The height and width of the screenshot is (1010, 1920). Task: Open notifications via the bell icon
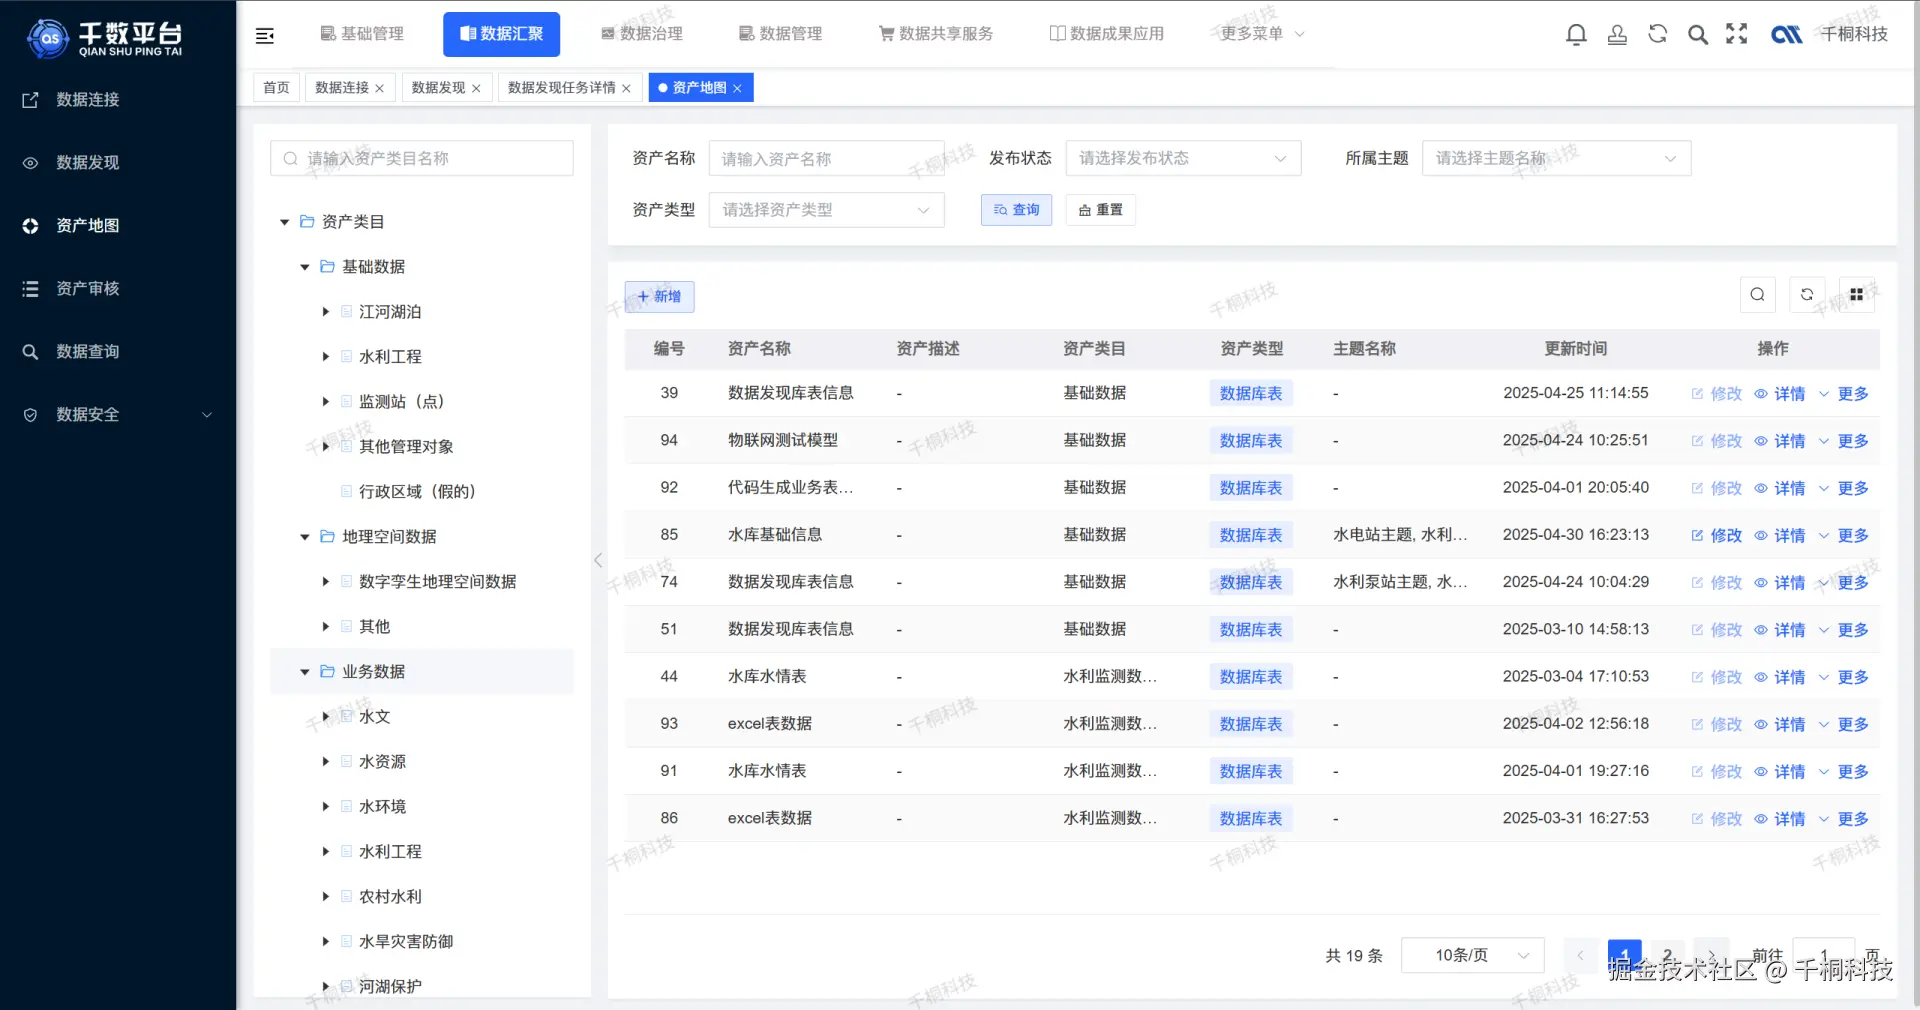(x=1576, y=33)
